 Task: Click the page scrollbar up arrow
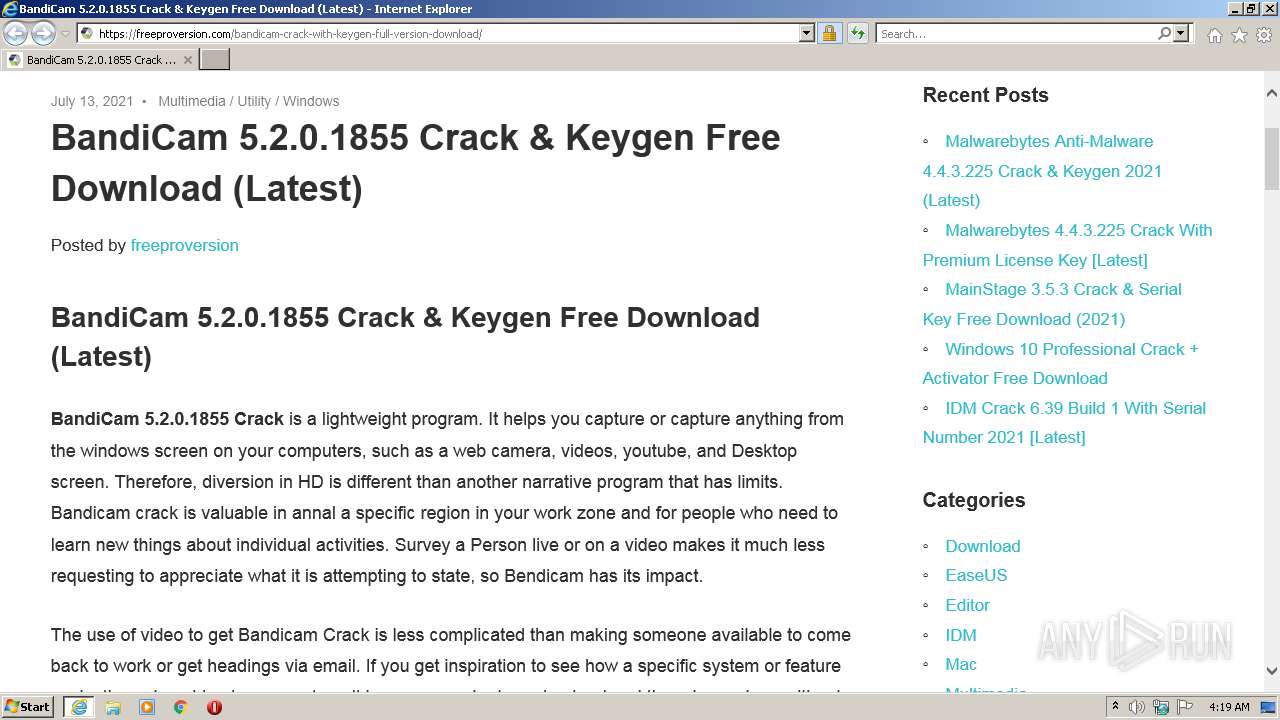click(x=1271, y=93)
